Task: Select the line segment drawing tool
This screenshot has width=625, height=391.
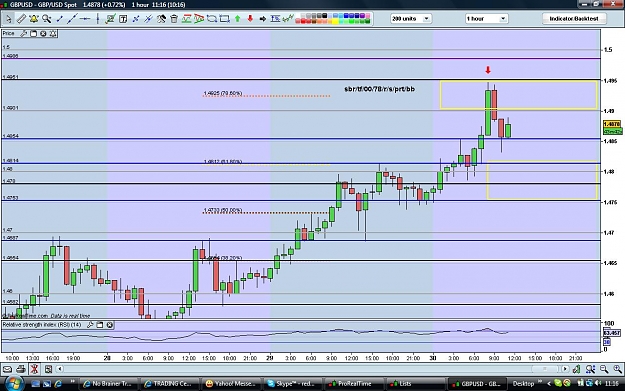Action: 60,19
